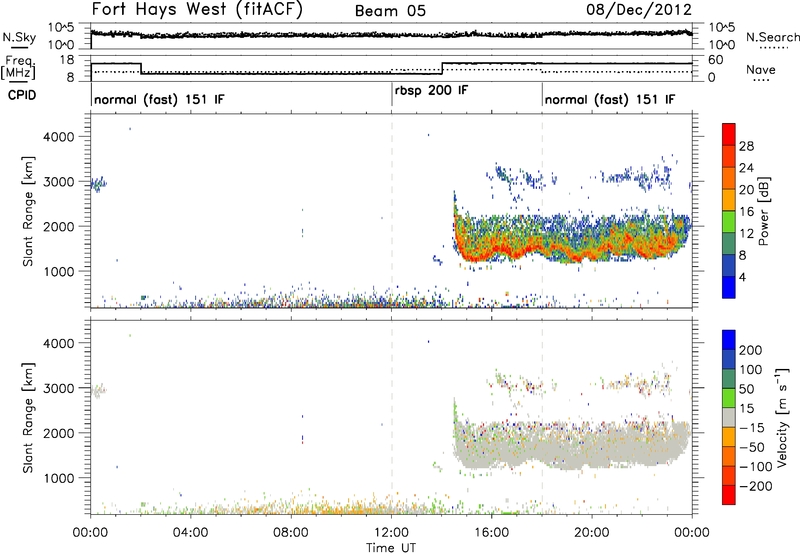The height and width of the screenshot is (554, 800).
Task: Click the 'Slant Range [km]' label of power panel
Action: click(28, 212)
